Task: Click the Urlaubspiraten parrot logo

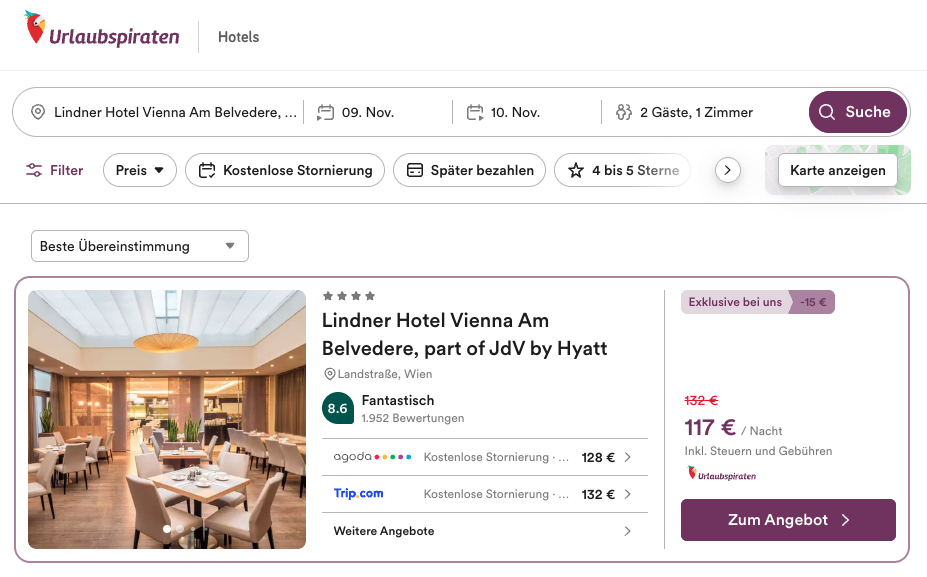Action: coord(36,28)
